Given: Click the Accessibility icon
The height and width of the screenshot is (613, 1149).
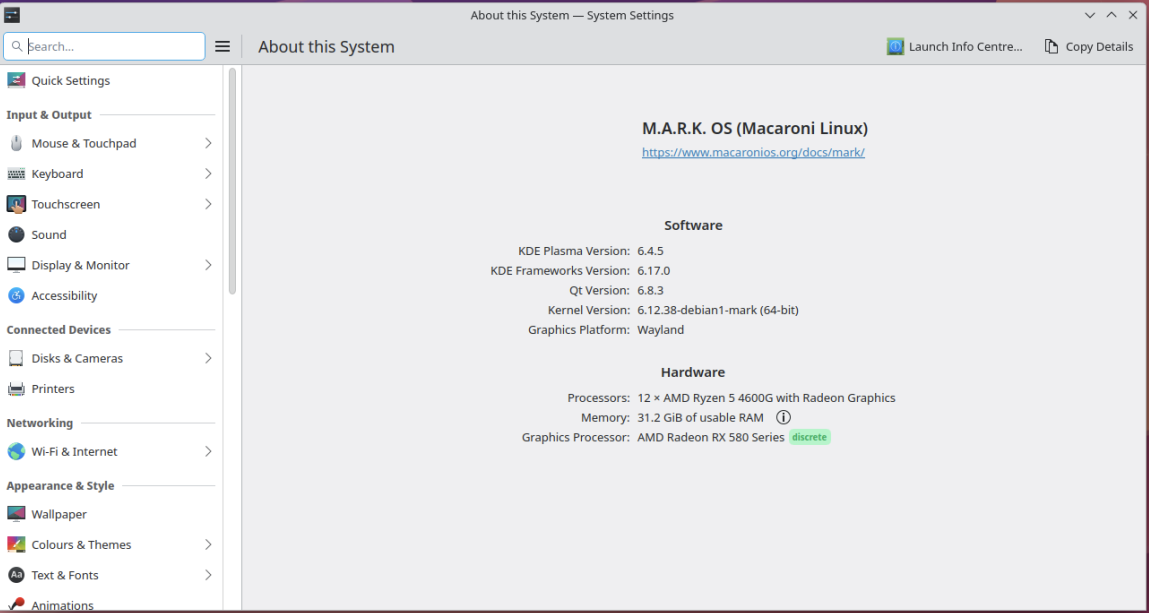Looking at the screenshot, I should (x=16, y=296).
